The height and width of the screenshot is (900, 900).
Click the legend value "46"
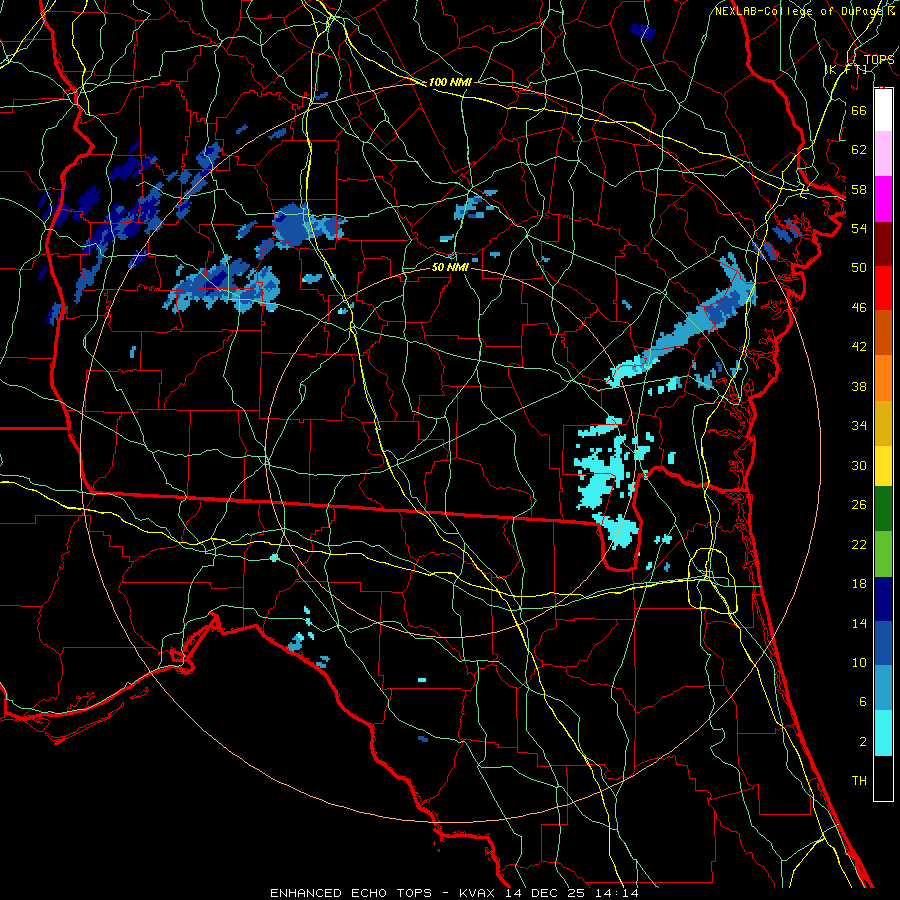click(x=859, y=307)
